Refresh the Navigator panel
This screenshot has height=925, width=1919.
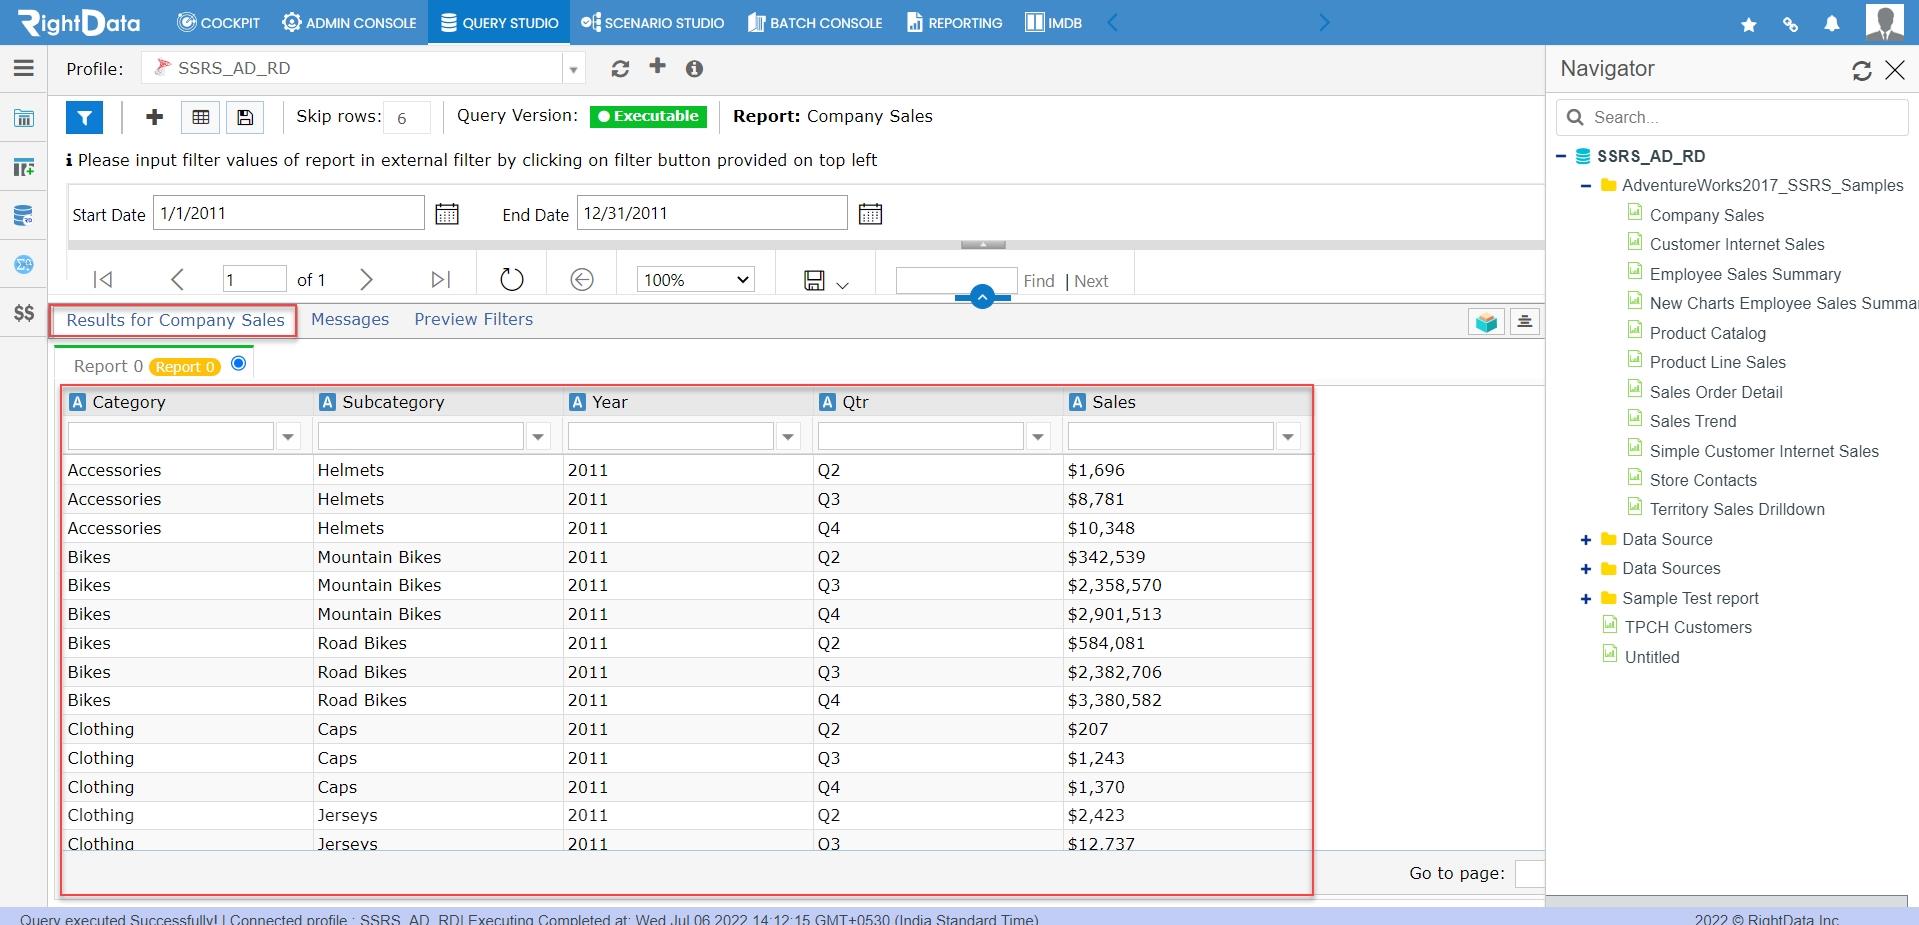click(1861, 70)
